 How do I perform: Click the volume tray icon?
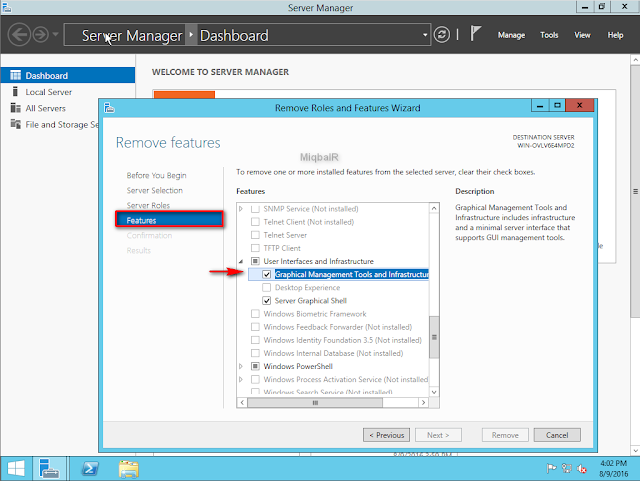(582, 468)
